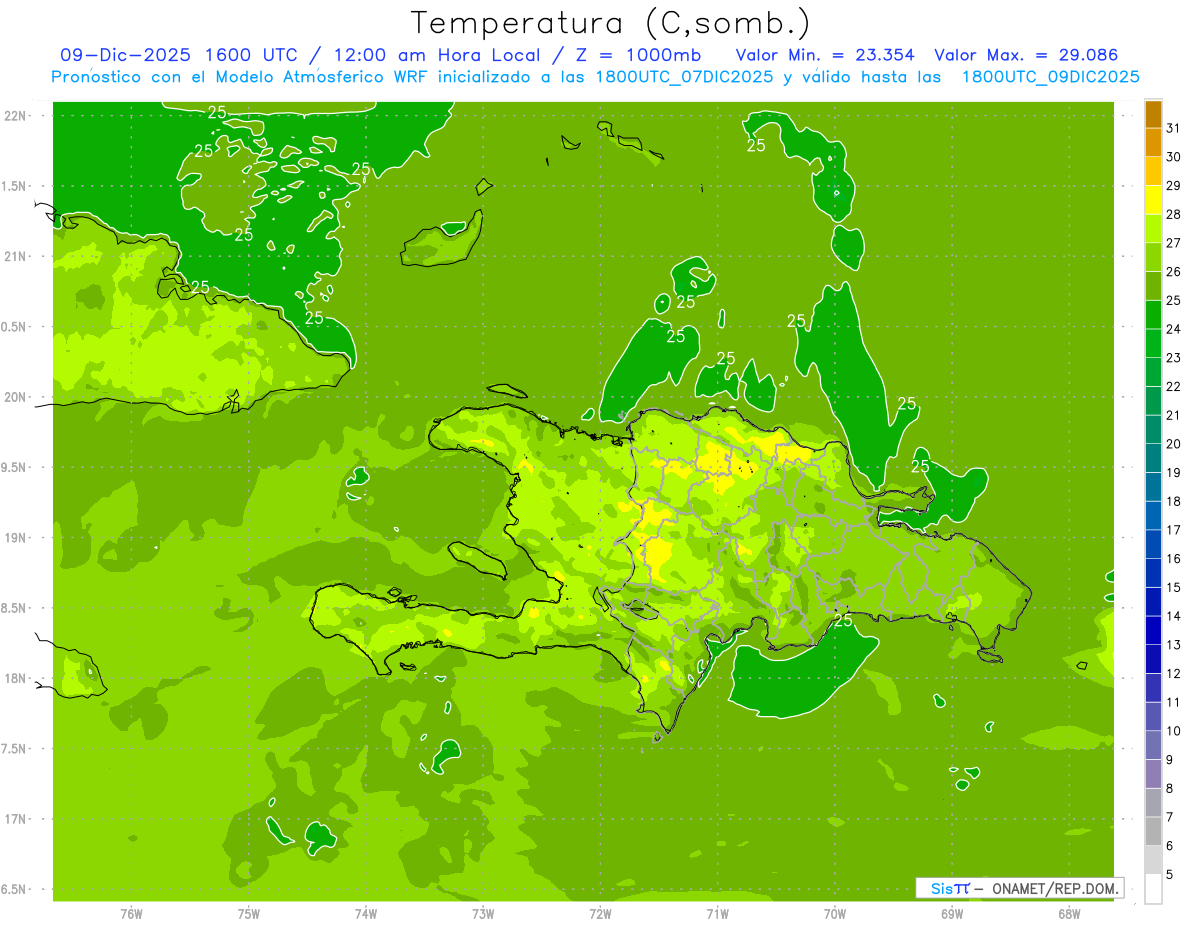Image resolution: width=1200 pixels, height=927 pixels.
Task: Click the '73W' longitude axis label
Action: click(483, 914)
